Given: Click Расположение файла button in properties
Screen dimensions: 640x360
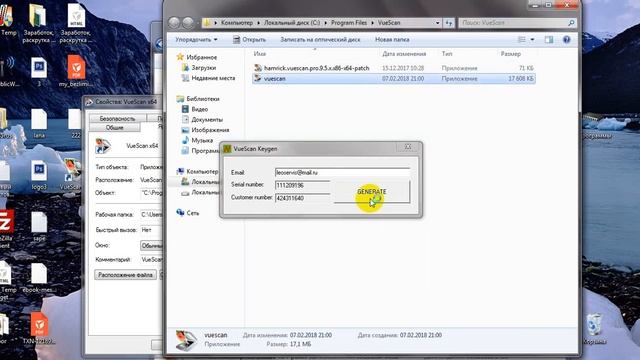Looking at the screenshot, I should click(125, 275).
